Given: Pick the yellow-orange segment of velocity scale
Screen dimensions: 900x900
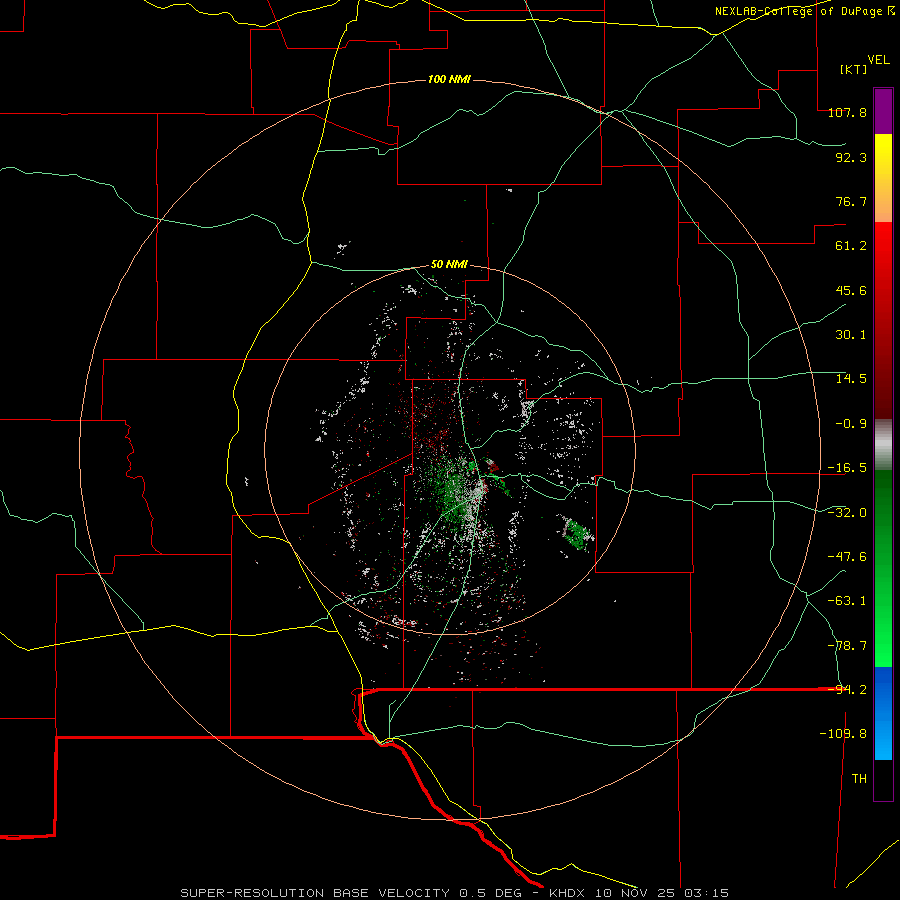Looking at the screenshot, I should (883, 178).
